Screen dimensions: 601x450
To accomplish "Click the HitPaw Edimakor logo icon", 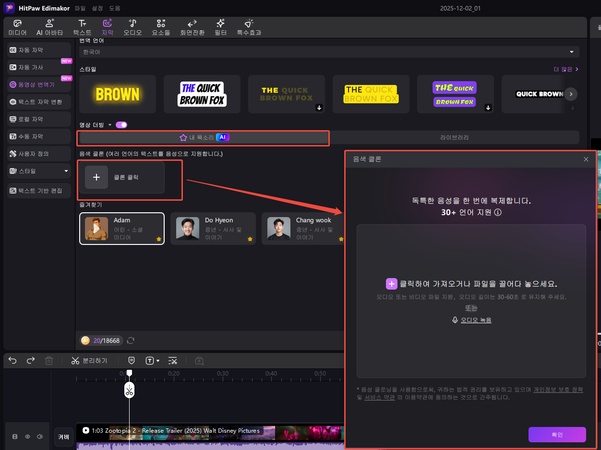I will 9,8.
